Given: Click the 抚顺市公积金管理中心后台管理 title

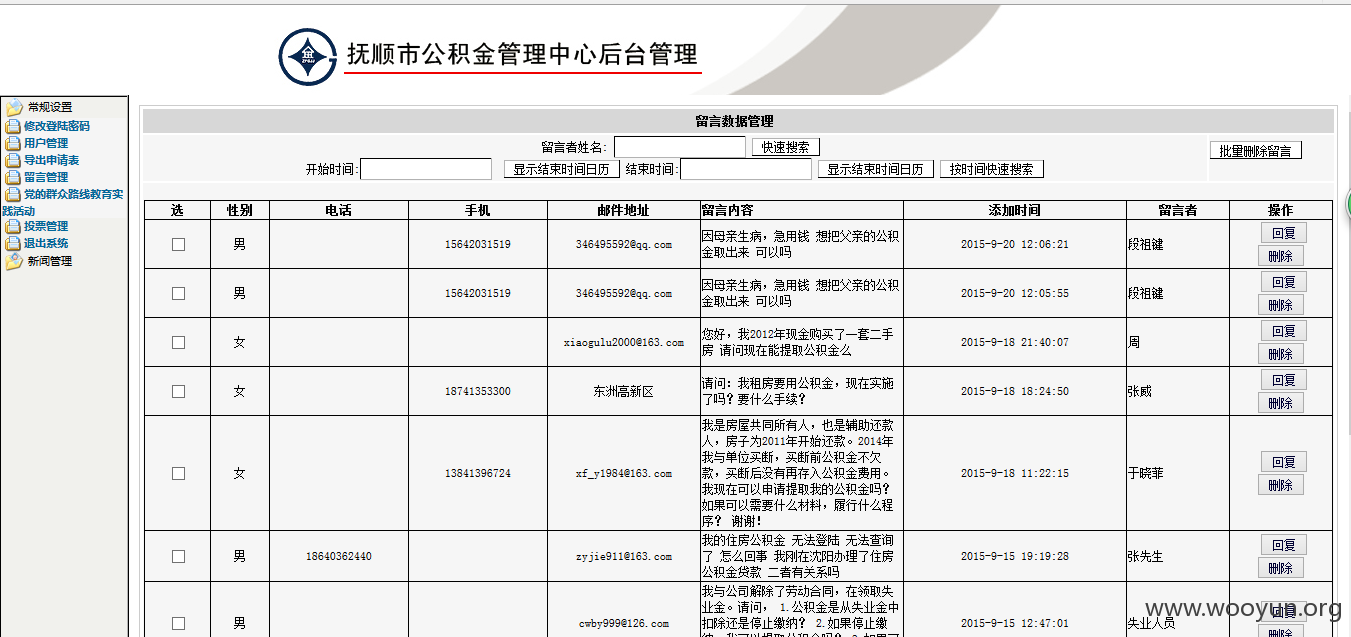Looking at the screenshot, I should (522, 54).
